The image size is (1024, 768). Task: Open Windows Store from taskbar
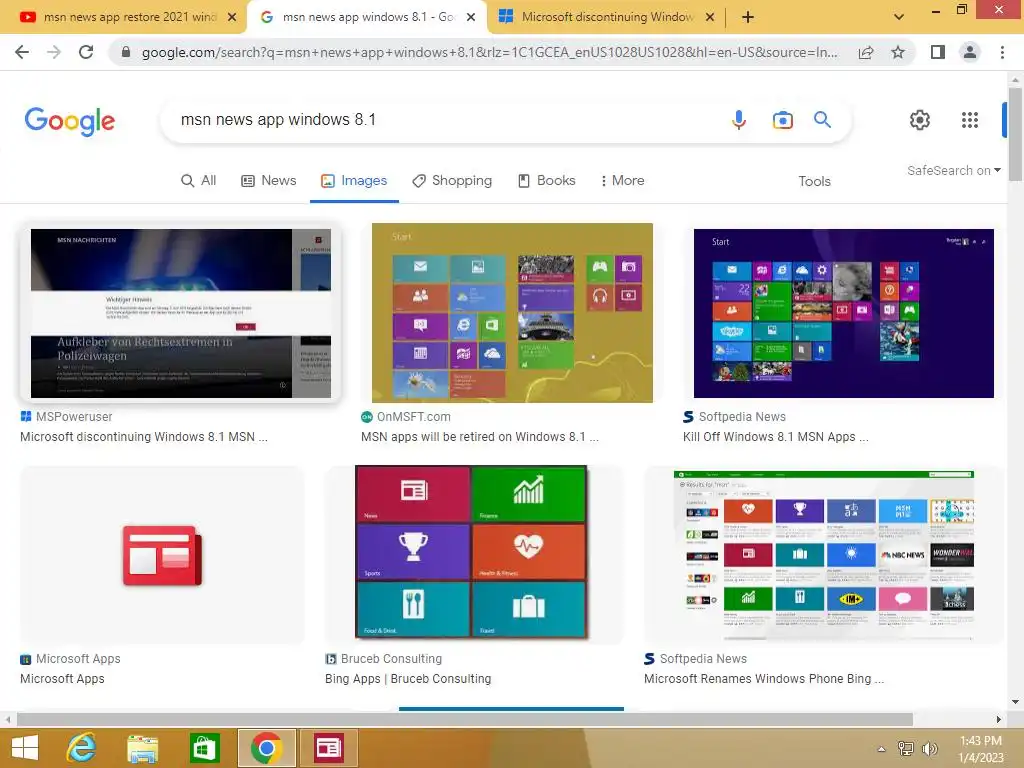(204, 748)
